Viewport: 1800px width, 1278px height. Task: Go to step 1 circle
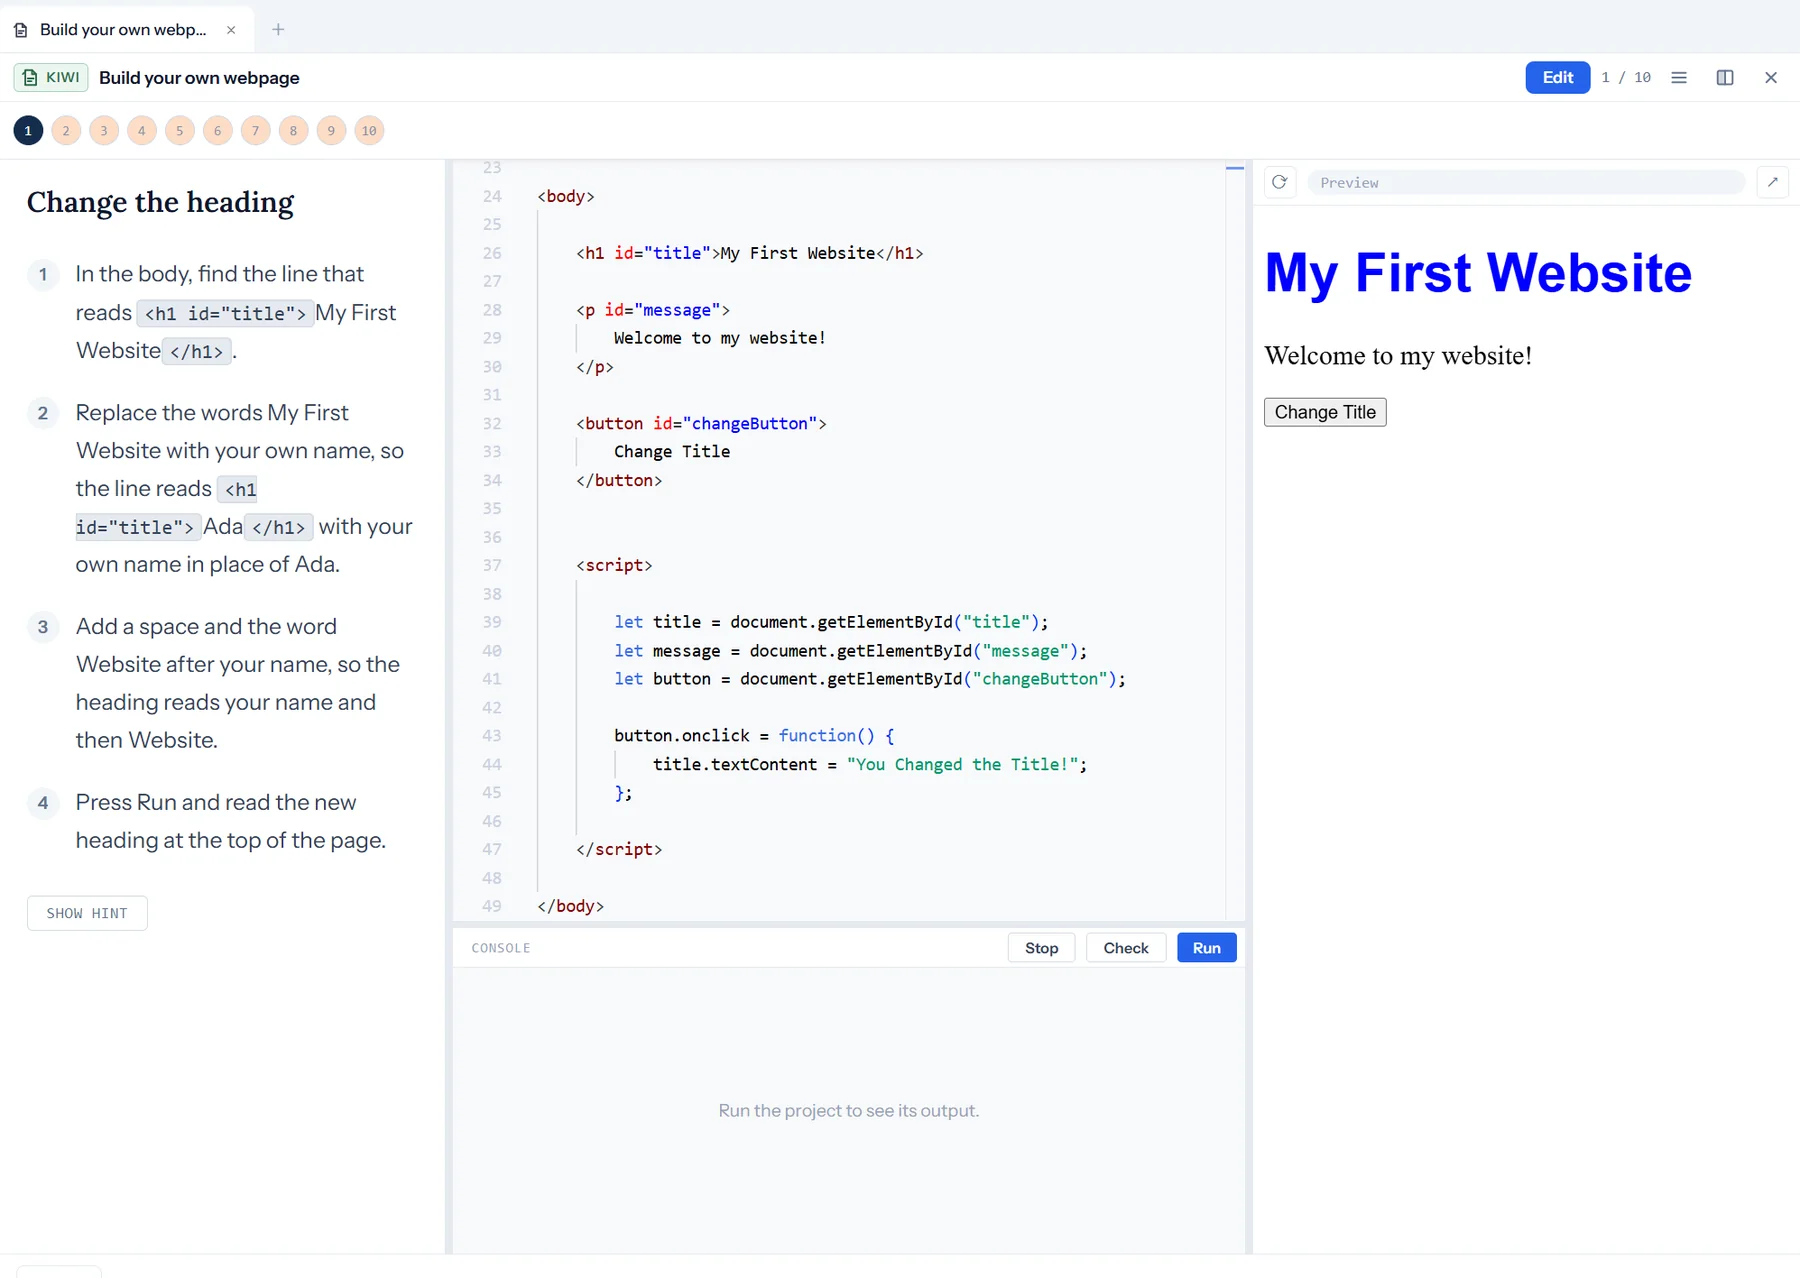click(28, 130)
